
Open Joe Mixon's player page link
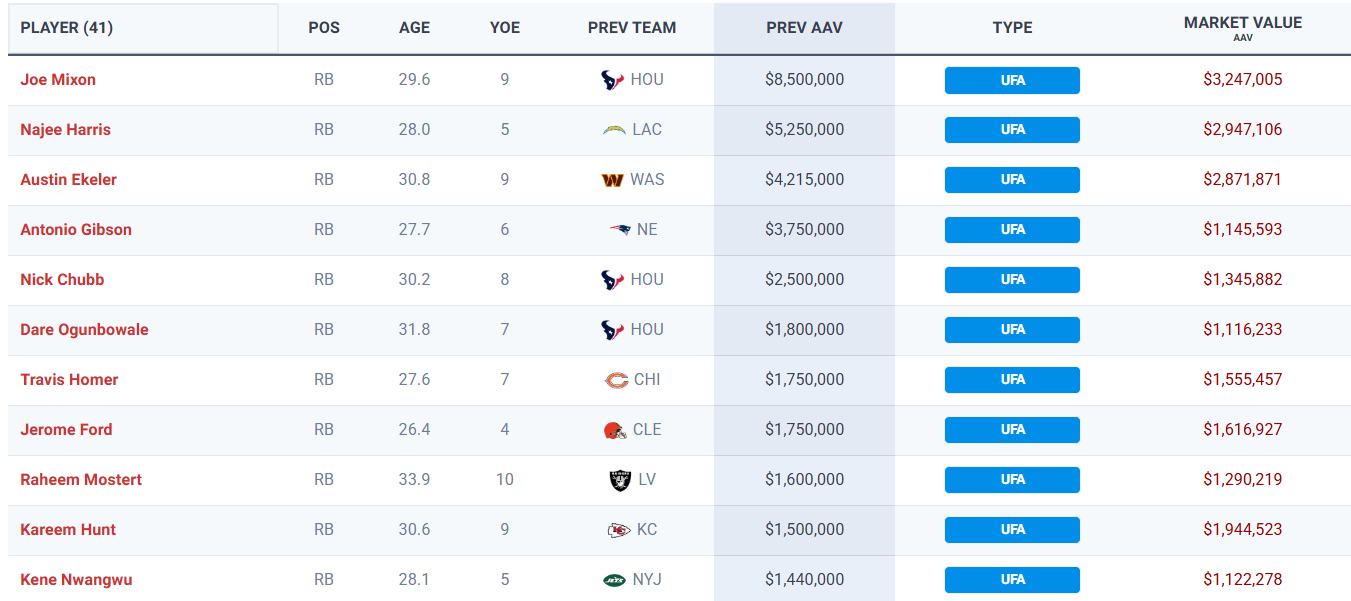[58, 80]
